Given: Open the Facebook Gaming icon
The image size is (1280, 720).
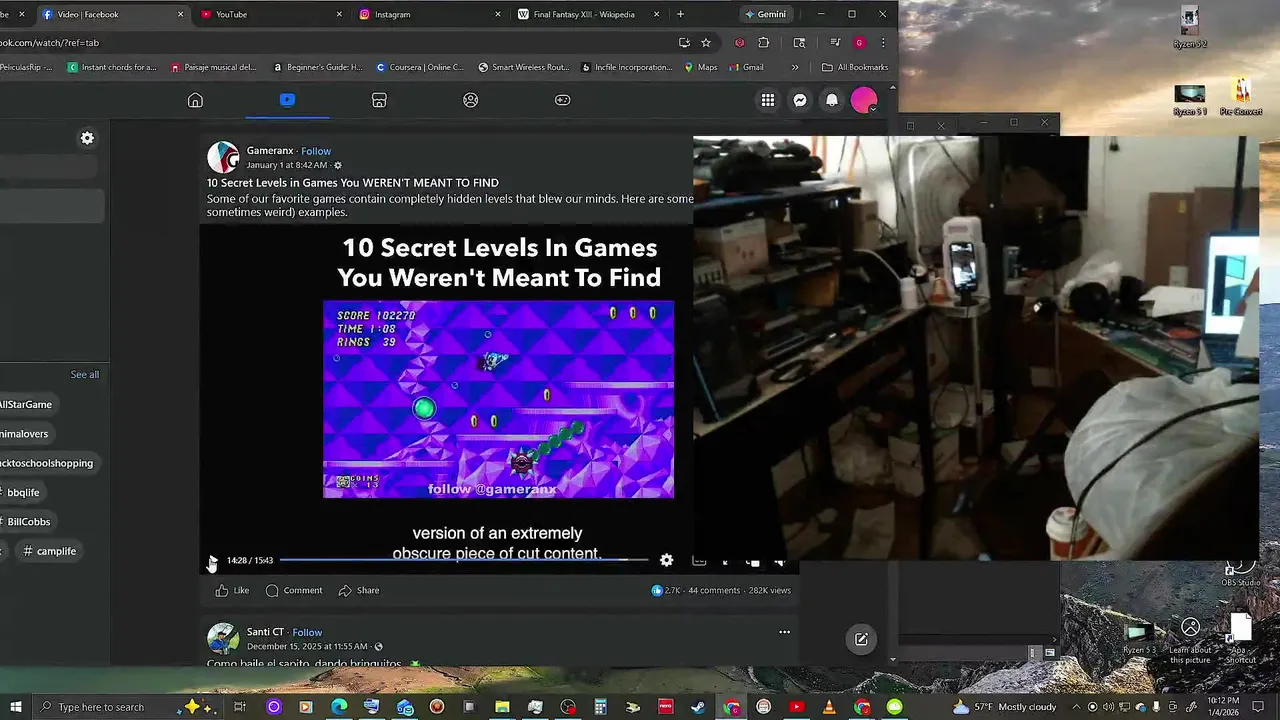Looking at the screenshot, I should pos(563,100).
